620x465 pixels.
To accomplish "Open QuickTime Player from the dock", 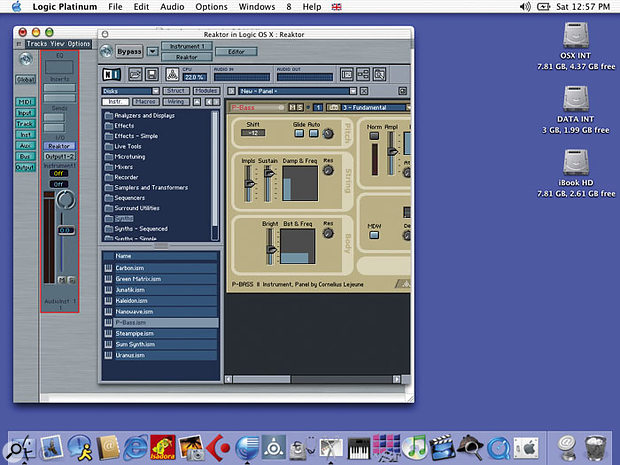I will (x=498, y=448).
